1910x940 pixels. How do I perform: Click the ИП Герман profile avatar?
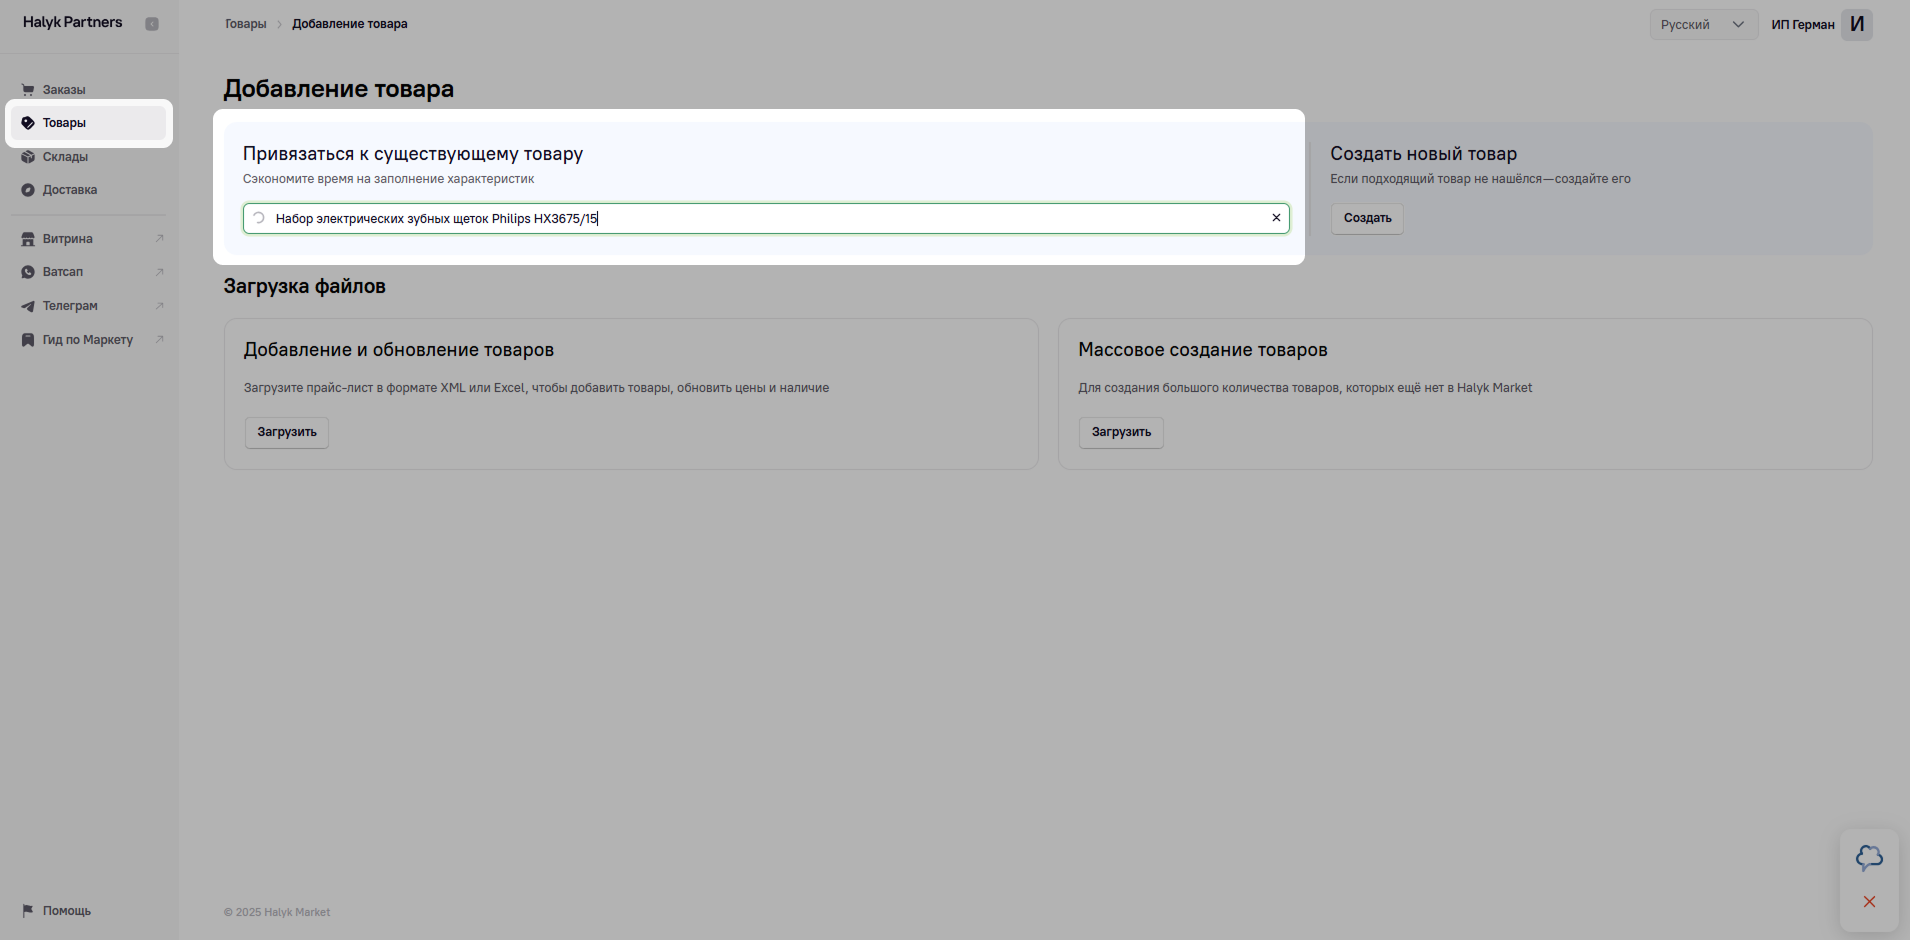coord(1857,24)
